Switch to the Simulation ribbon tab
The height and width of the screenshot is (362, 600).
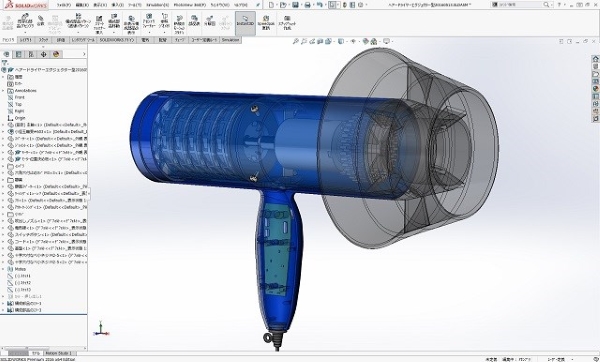[x=230, y=40]
